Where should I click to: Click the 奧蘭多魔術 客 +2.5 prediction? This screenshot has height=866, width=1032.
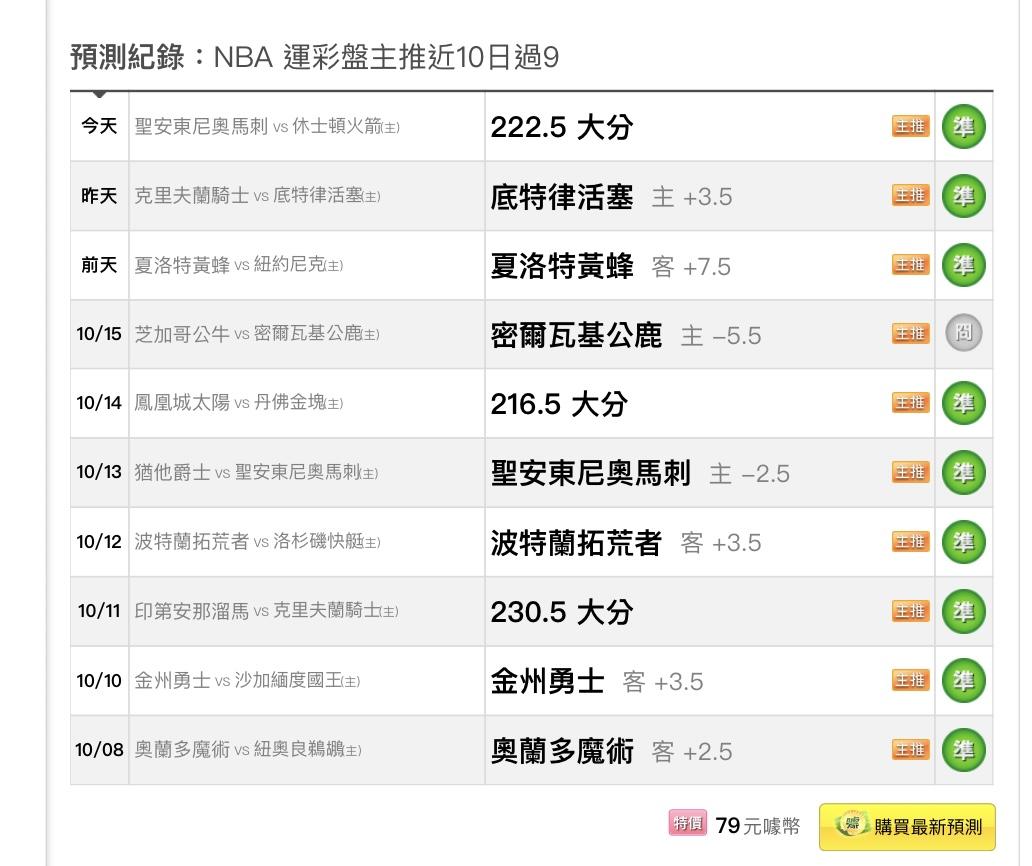611,751
